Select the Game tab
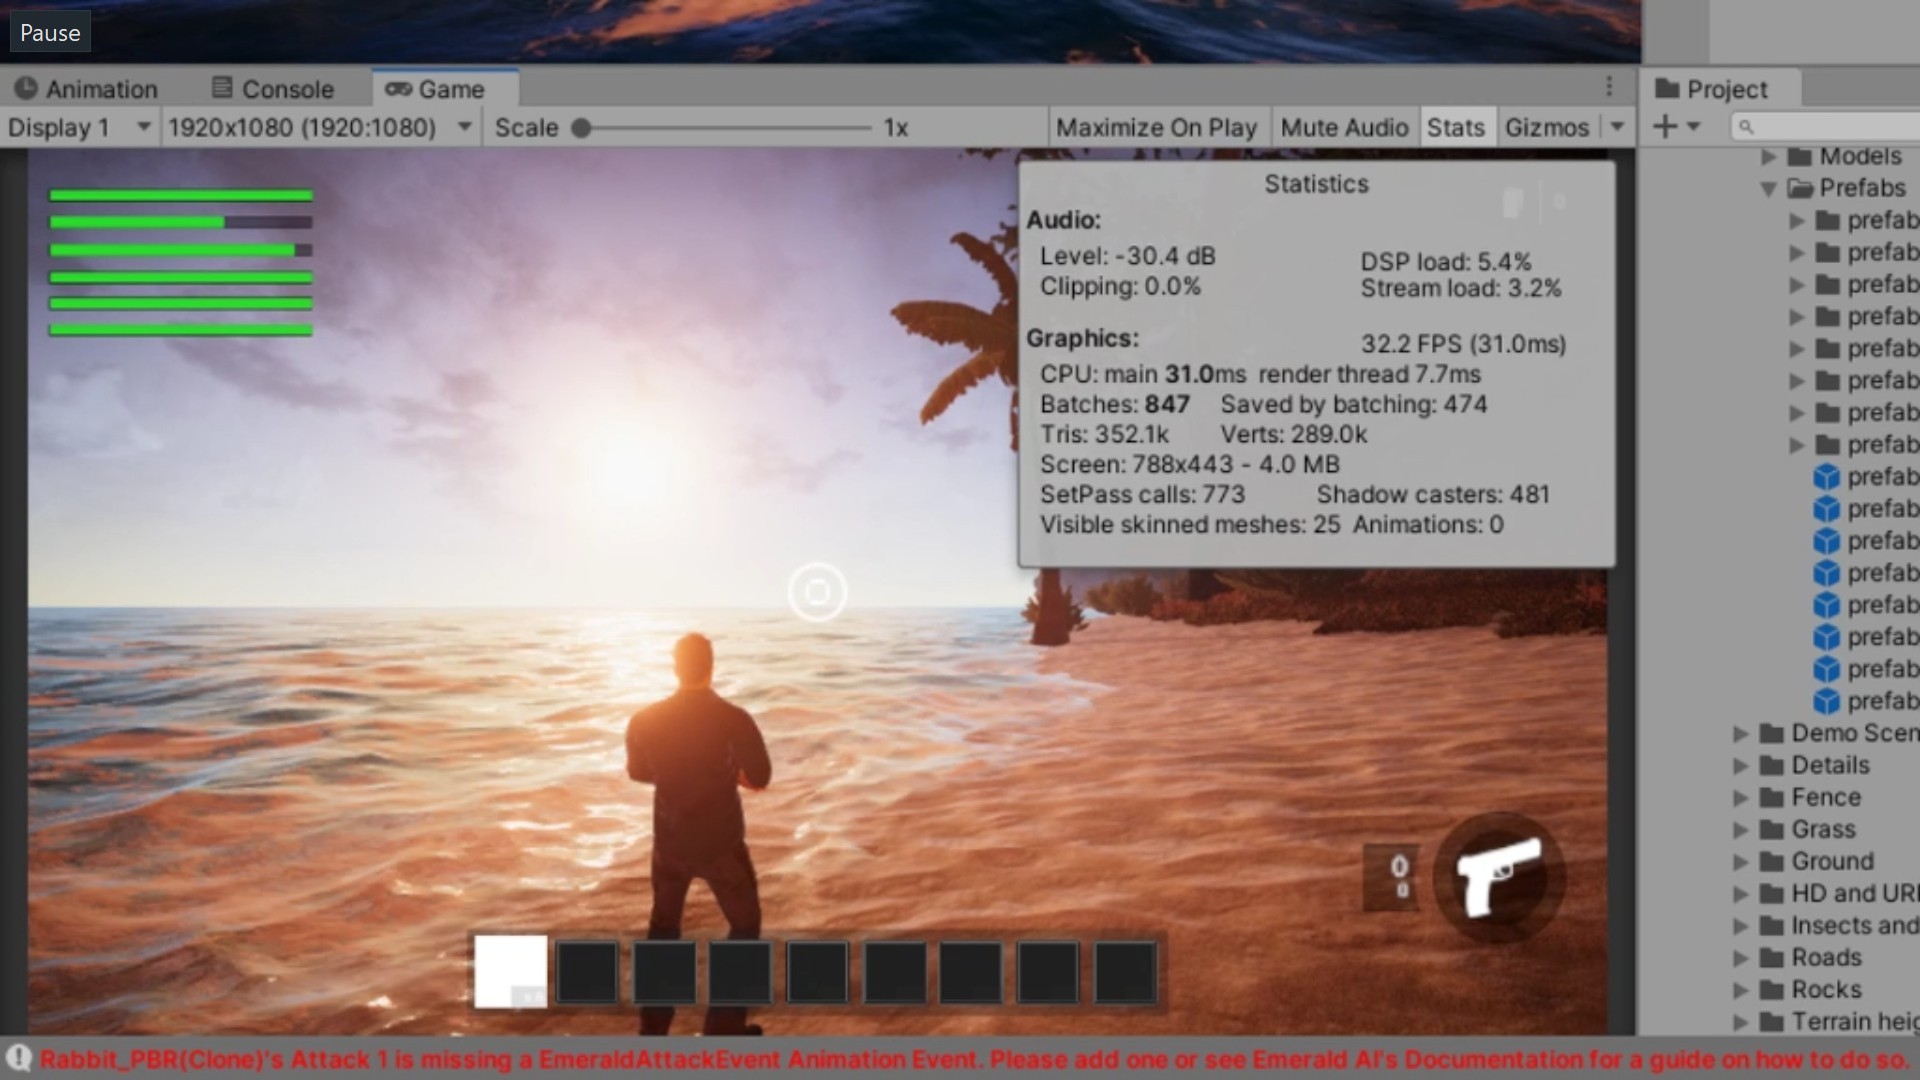The height and width of the screenshot is (1080, 1920). click(445, 89)
